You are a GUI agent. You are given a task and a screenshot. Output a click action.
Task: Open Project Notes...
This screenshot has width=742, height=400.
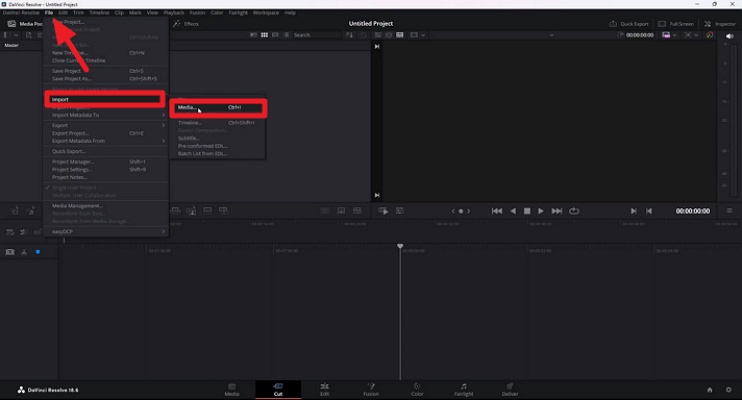[x=106, y=177]
